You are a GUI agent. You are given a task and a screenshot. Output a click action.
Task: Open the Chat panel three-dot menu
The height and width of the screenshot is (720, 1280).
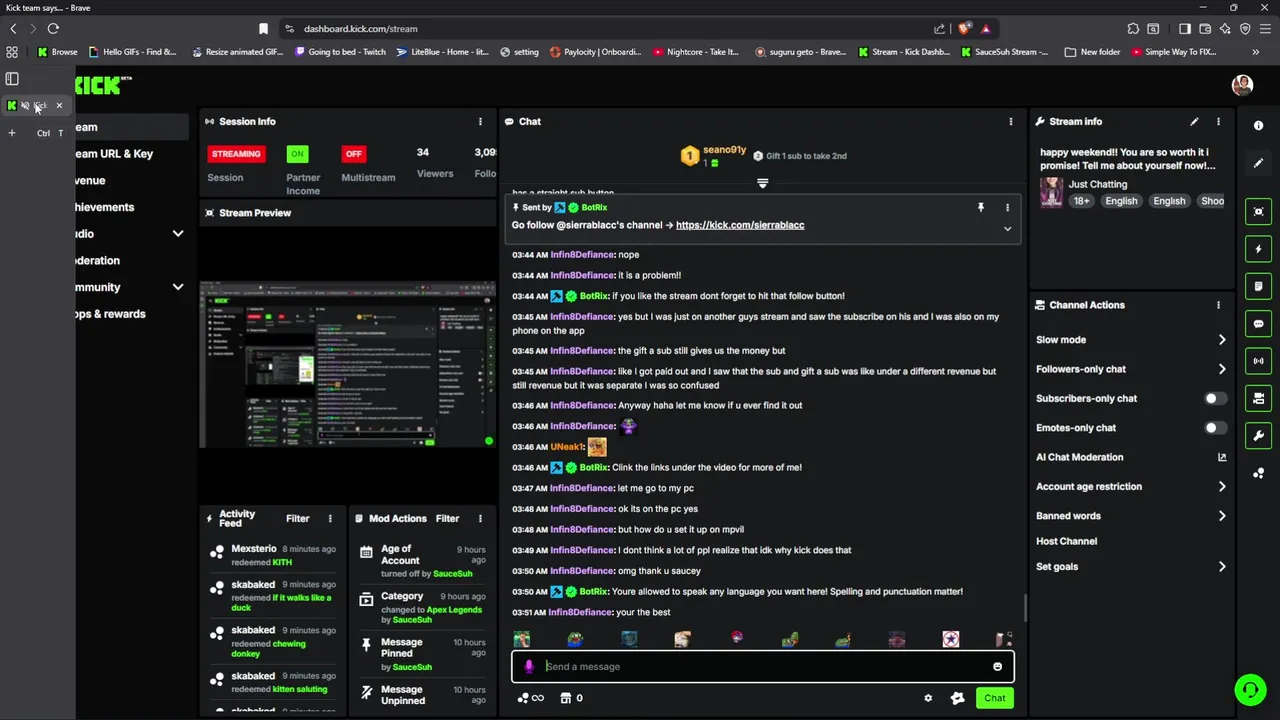coord(1010,121)
